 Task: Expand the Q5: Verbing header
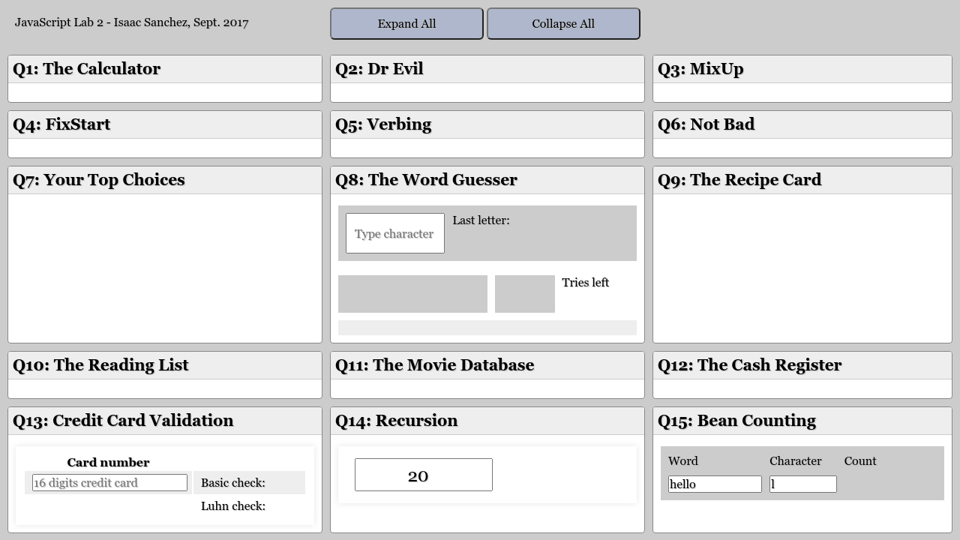pos(487,125)
